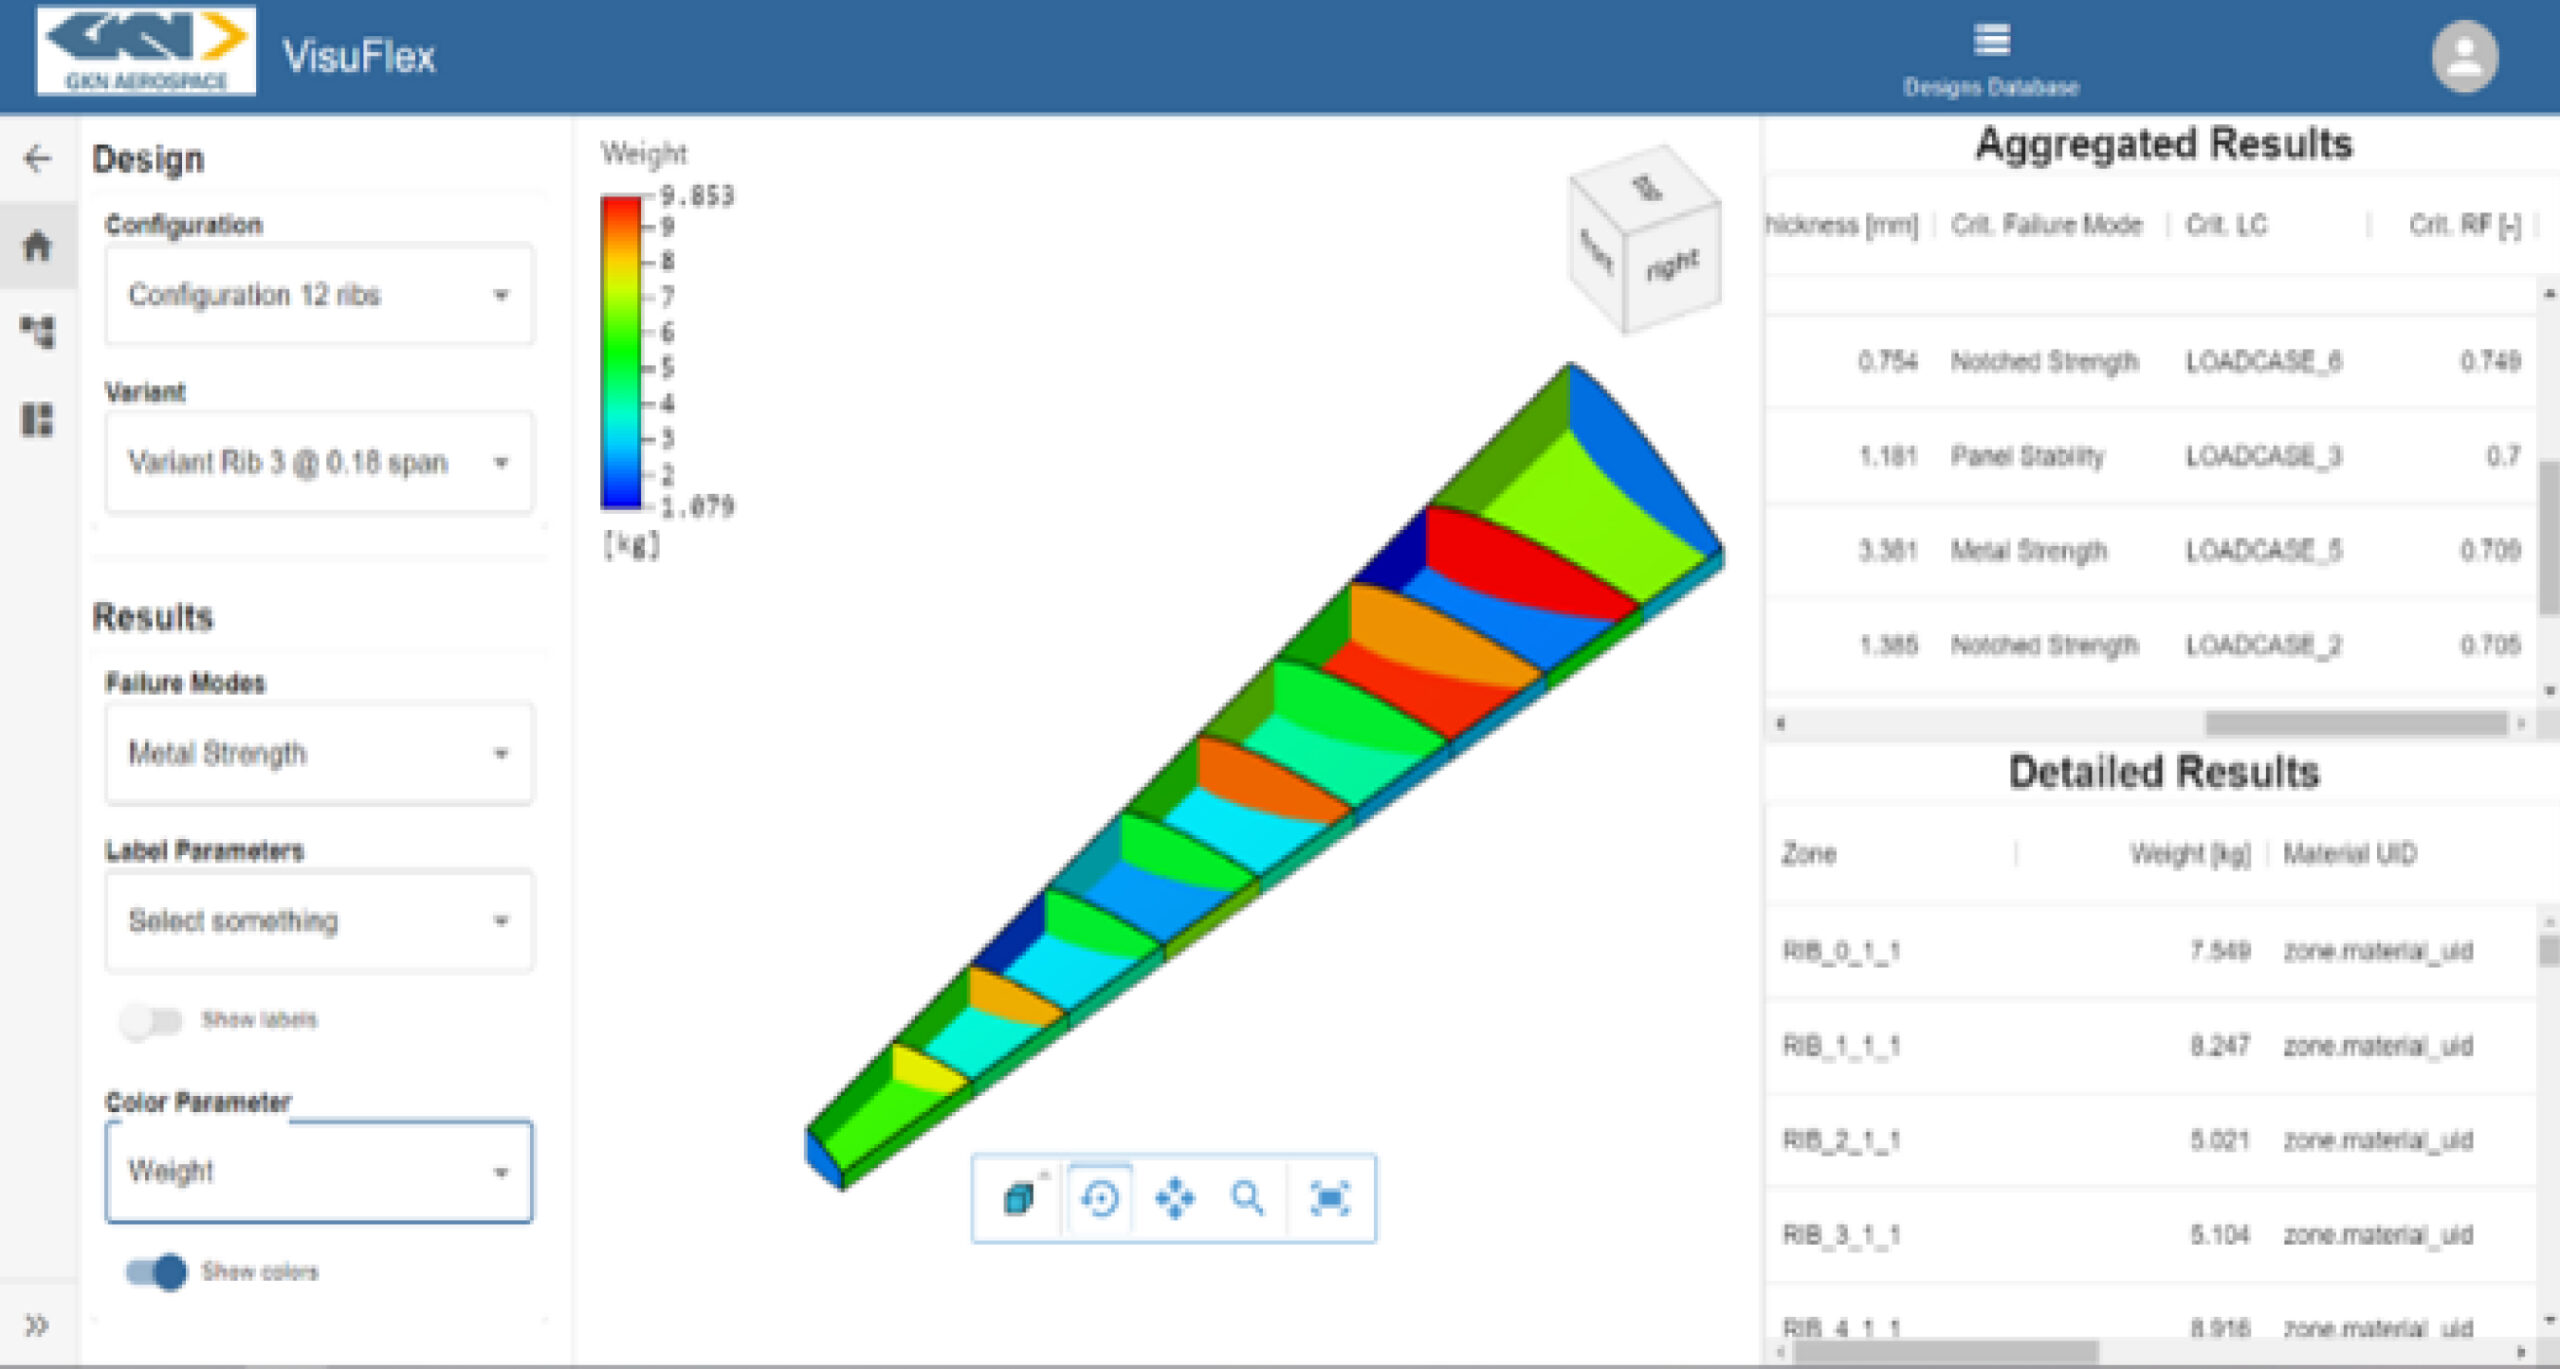Viewport: 2560px width, 1369px height.
Task: Enable the Show labels toggle
Action: 152,1021
